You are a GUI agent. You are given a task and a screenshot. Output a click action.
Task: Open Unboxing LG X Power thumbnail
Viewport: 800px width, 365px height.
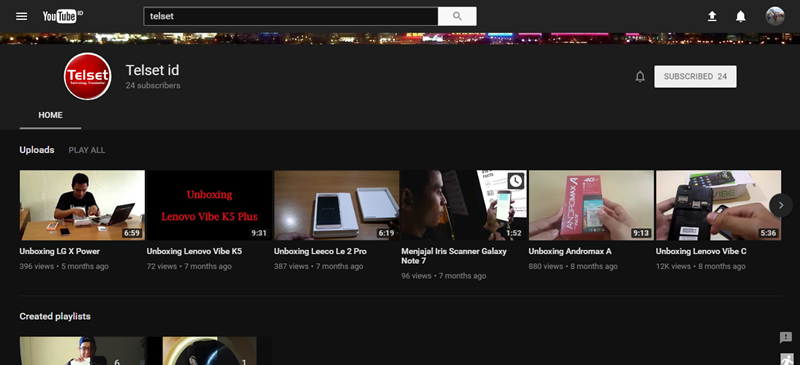pyautogui.click(x=82, y=205)
